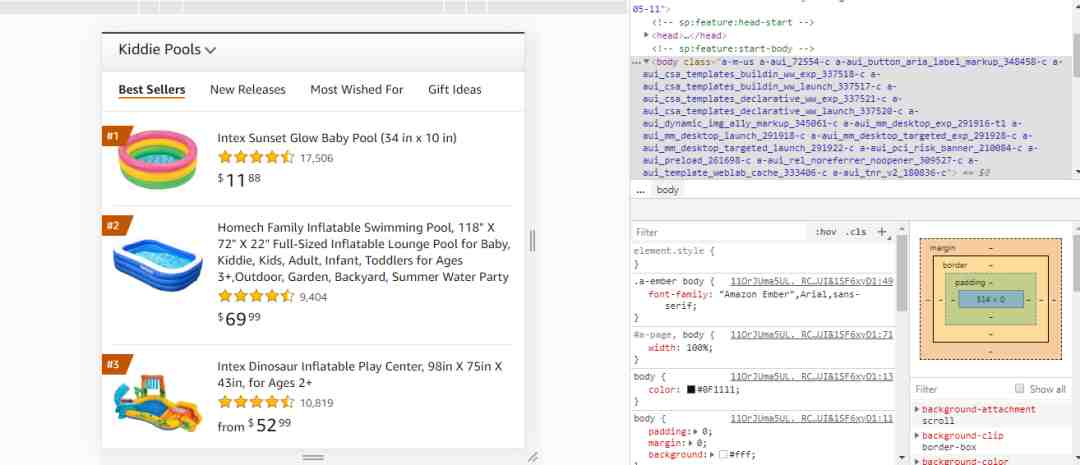The image size is (1080, 465).
Task: Click the Homech blue pool thumbnail
Action: pos(158,266)
